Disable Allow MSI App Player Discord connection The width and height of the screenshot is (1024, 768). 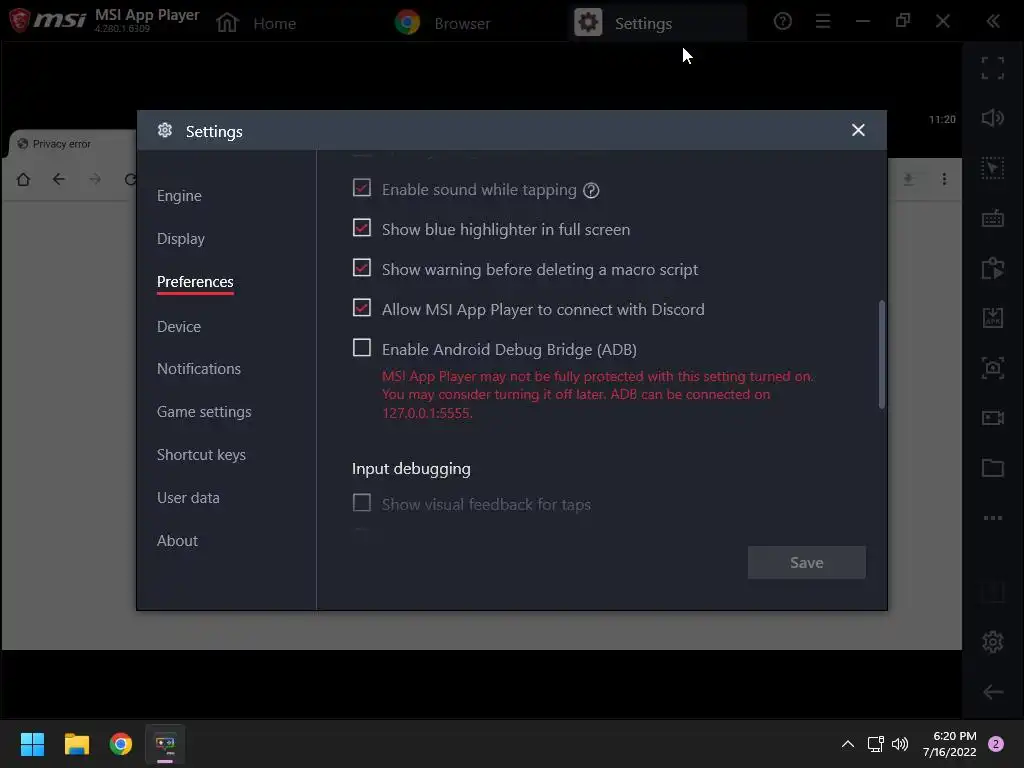[x=362, y=308]
